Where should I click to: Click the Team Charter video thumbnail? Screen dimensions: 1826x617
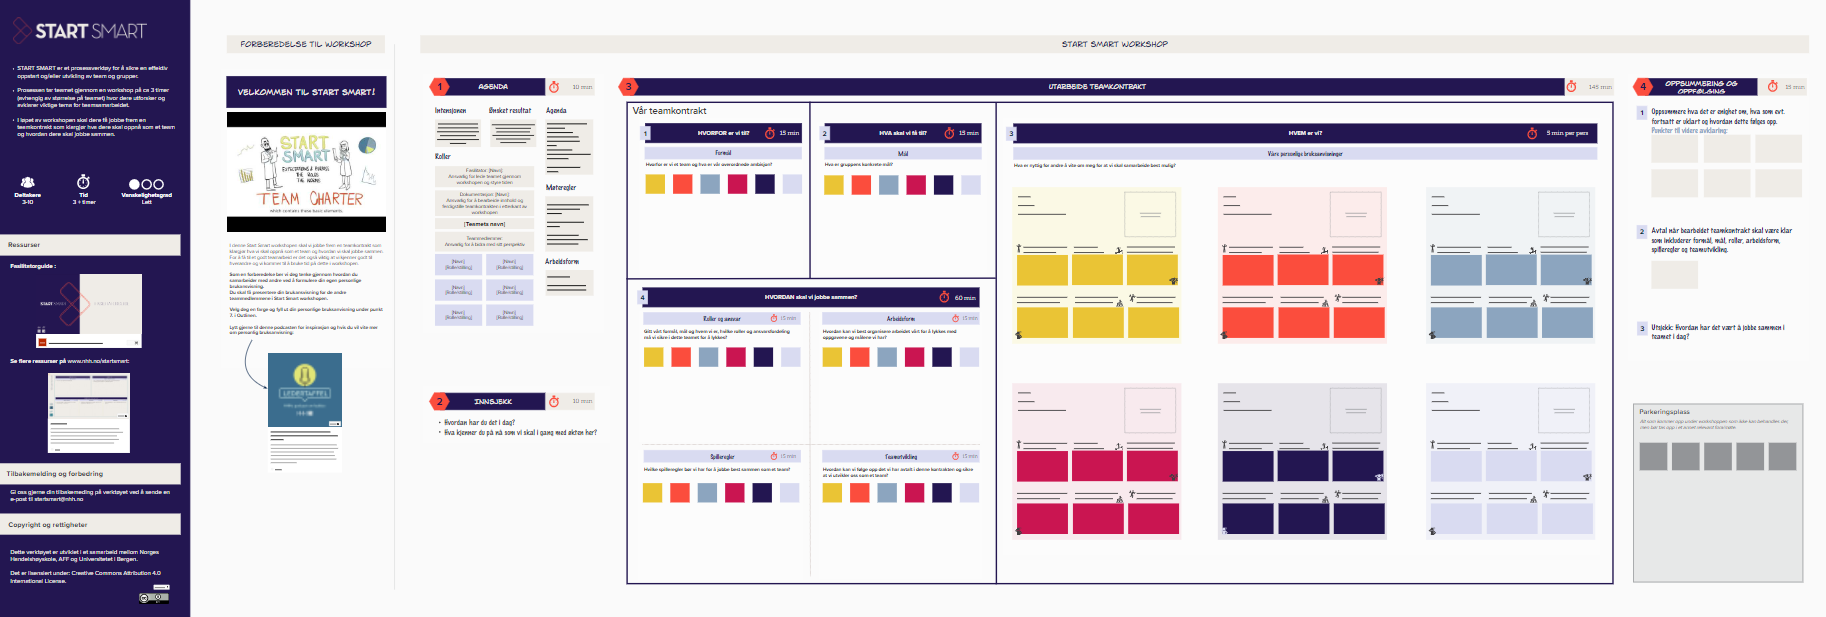click(x=306, y=172)
